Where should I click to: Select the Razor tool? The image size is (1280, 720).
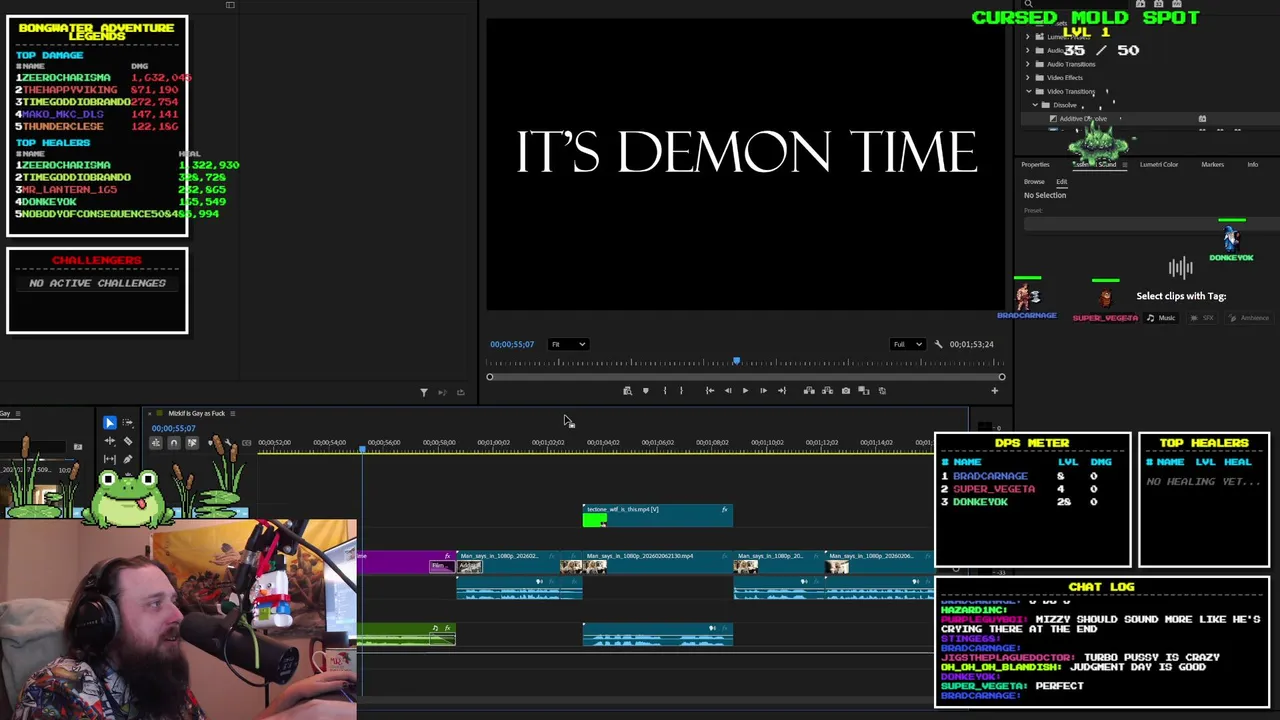[x=128, y=441]
